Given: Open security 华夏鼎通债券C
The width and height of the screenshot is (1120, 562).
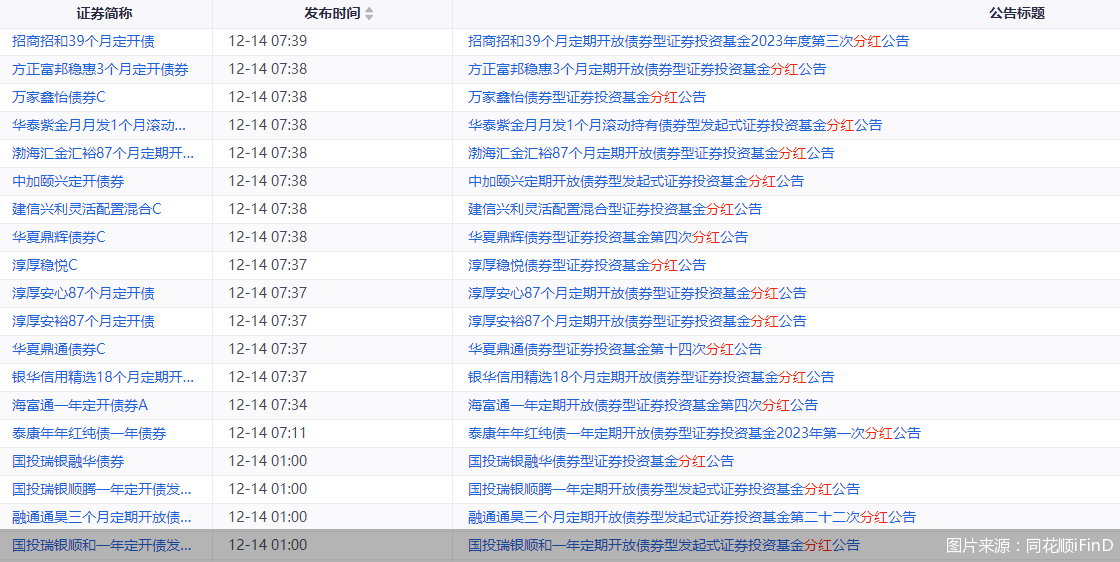Looking at the screenshot, I should tap(59, 348).
